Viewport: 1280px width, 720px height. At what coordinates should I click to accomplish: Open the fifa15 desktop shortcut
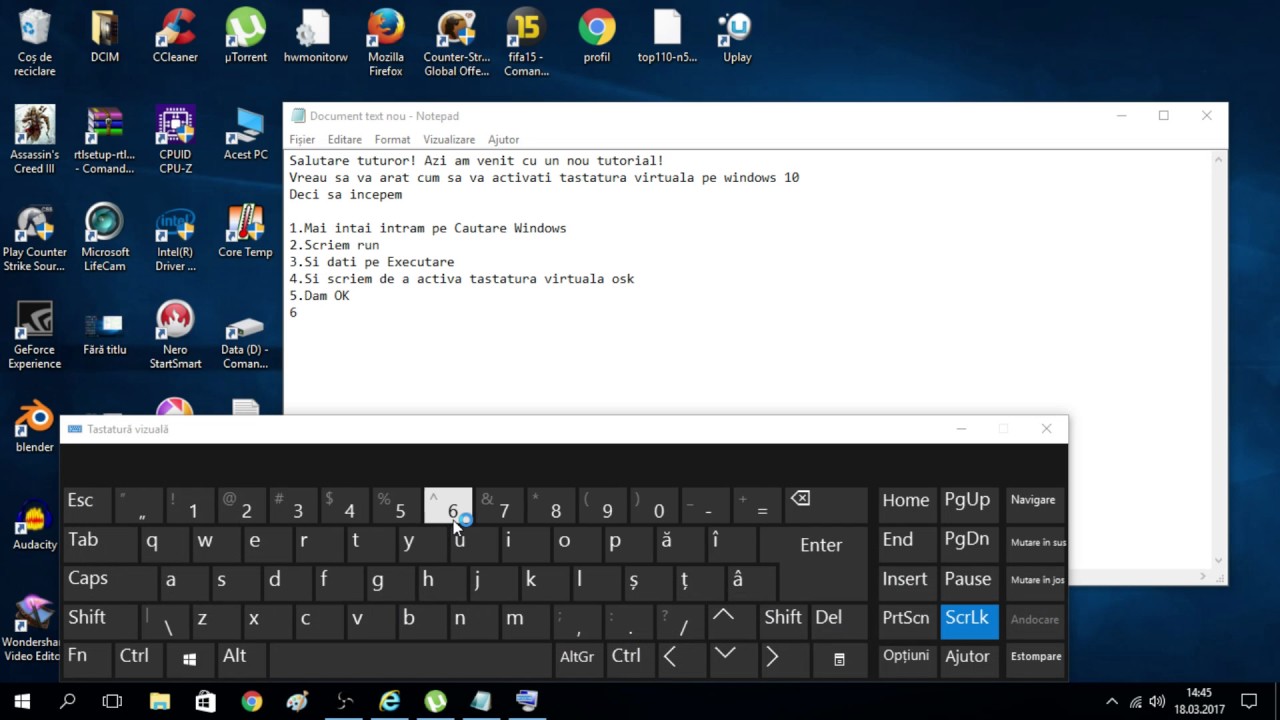coord(525,43)
